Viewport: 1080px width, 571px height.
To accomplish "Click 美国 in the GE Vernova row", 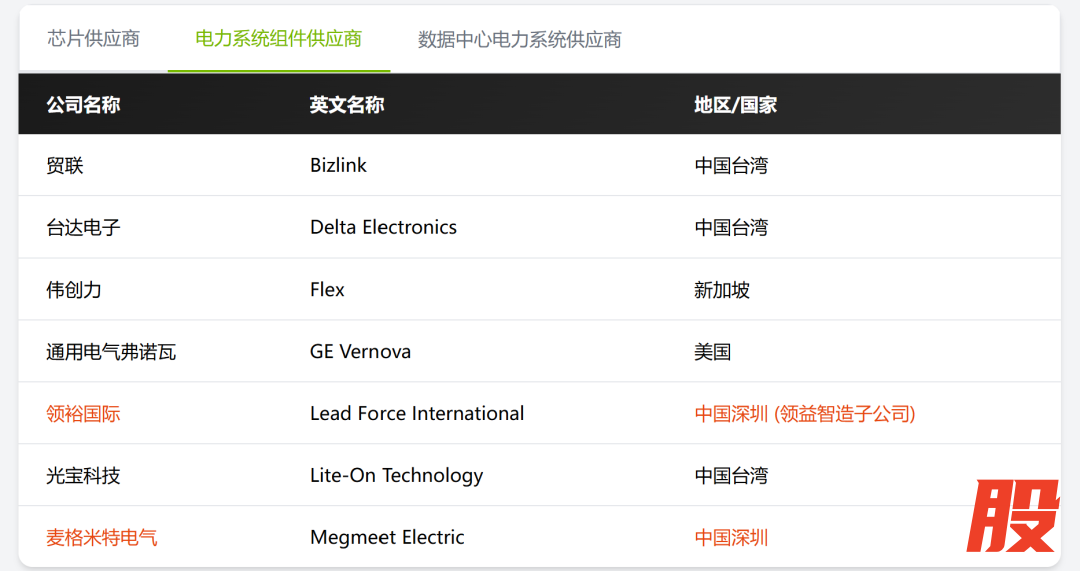I will [712, 351].
